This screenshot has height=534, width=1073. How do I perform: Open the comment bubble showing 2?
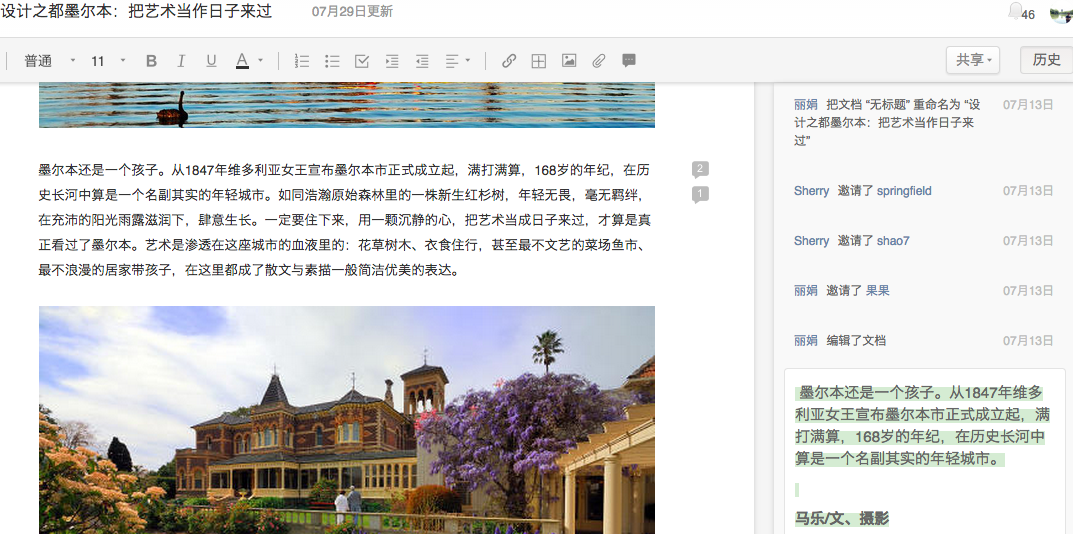point(699,169)
